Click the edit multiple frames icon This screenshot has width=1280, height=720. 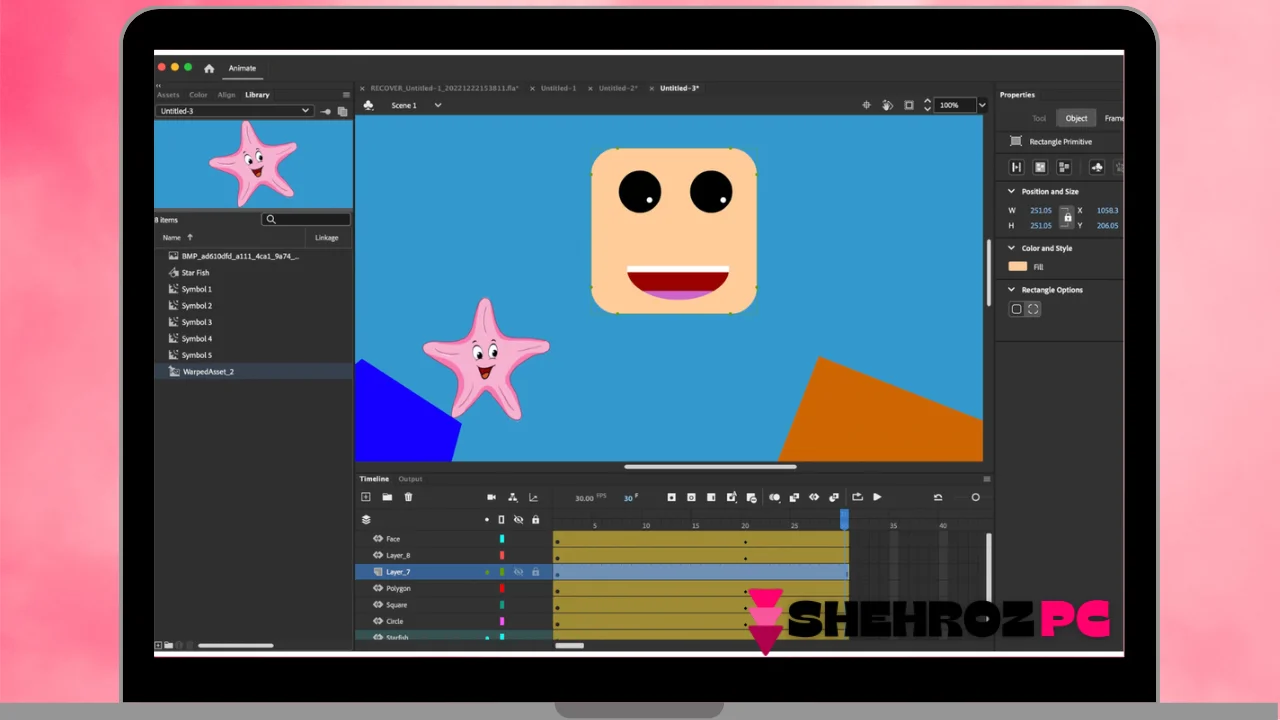[794, 497]
